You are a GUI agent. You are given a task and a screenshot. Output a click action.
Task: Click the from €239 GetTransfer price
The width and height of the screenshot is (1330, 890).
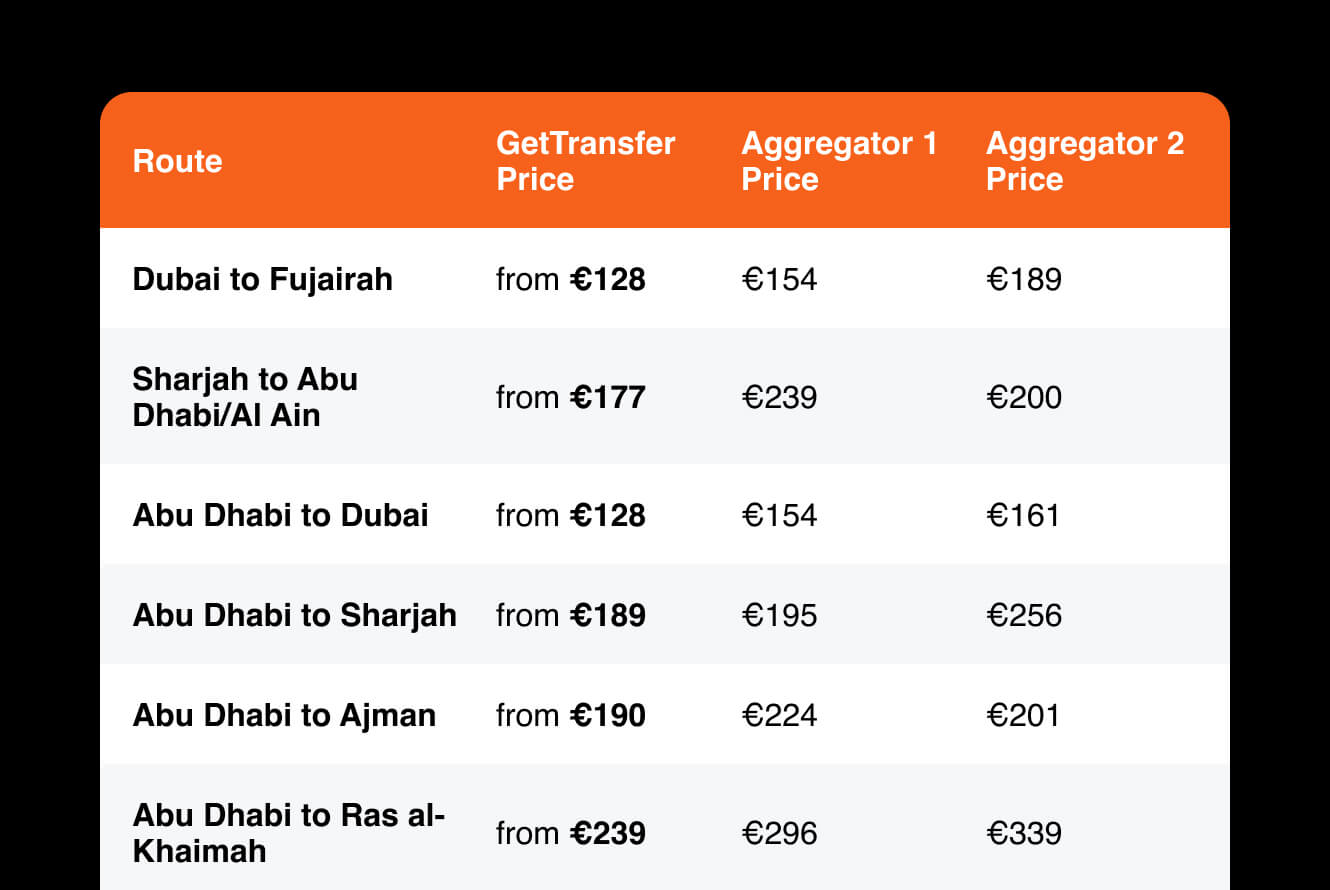click(x=571, y=833)
